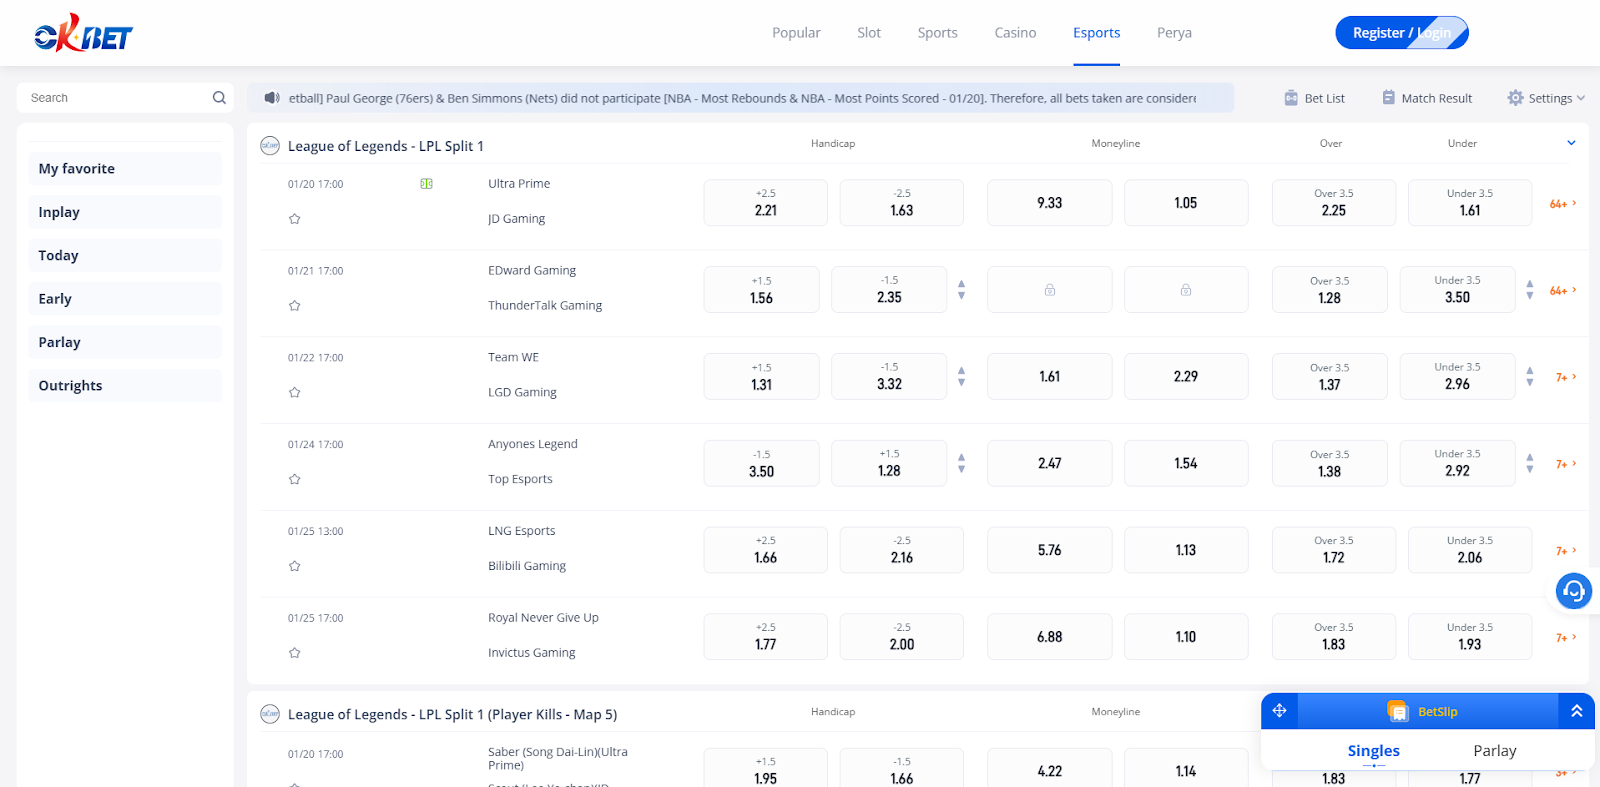
Task: Click the LPL Split 1 league logo icon
Action: point(270,146)
